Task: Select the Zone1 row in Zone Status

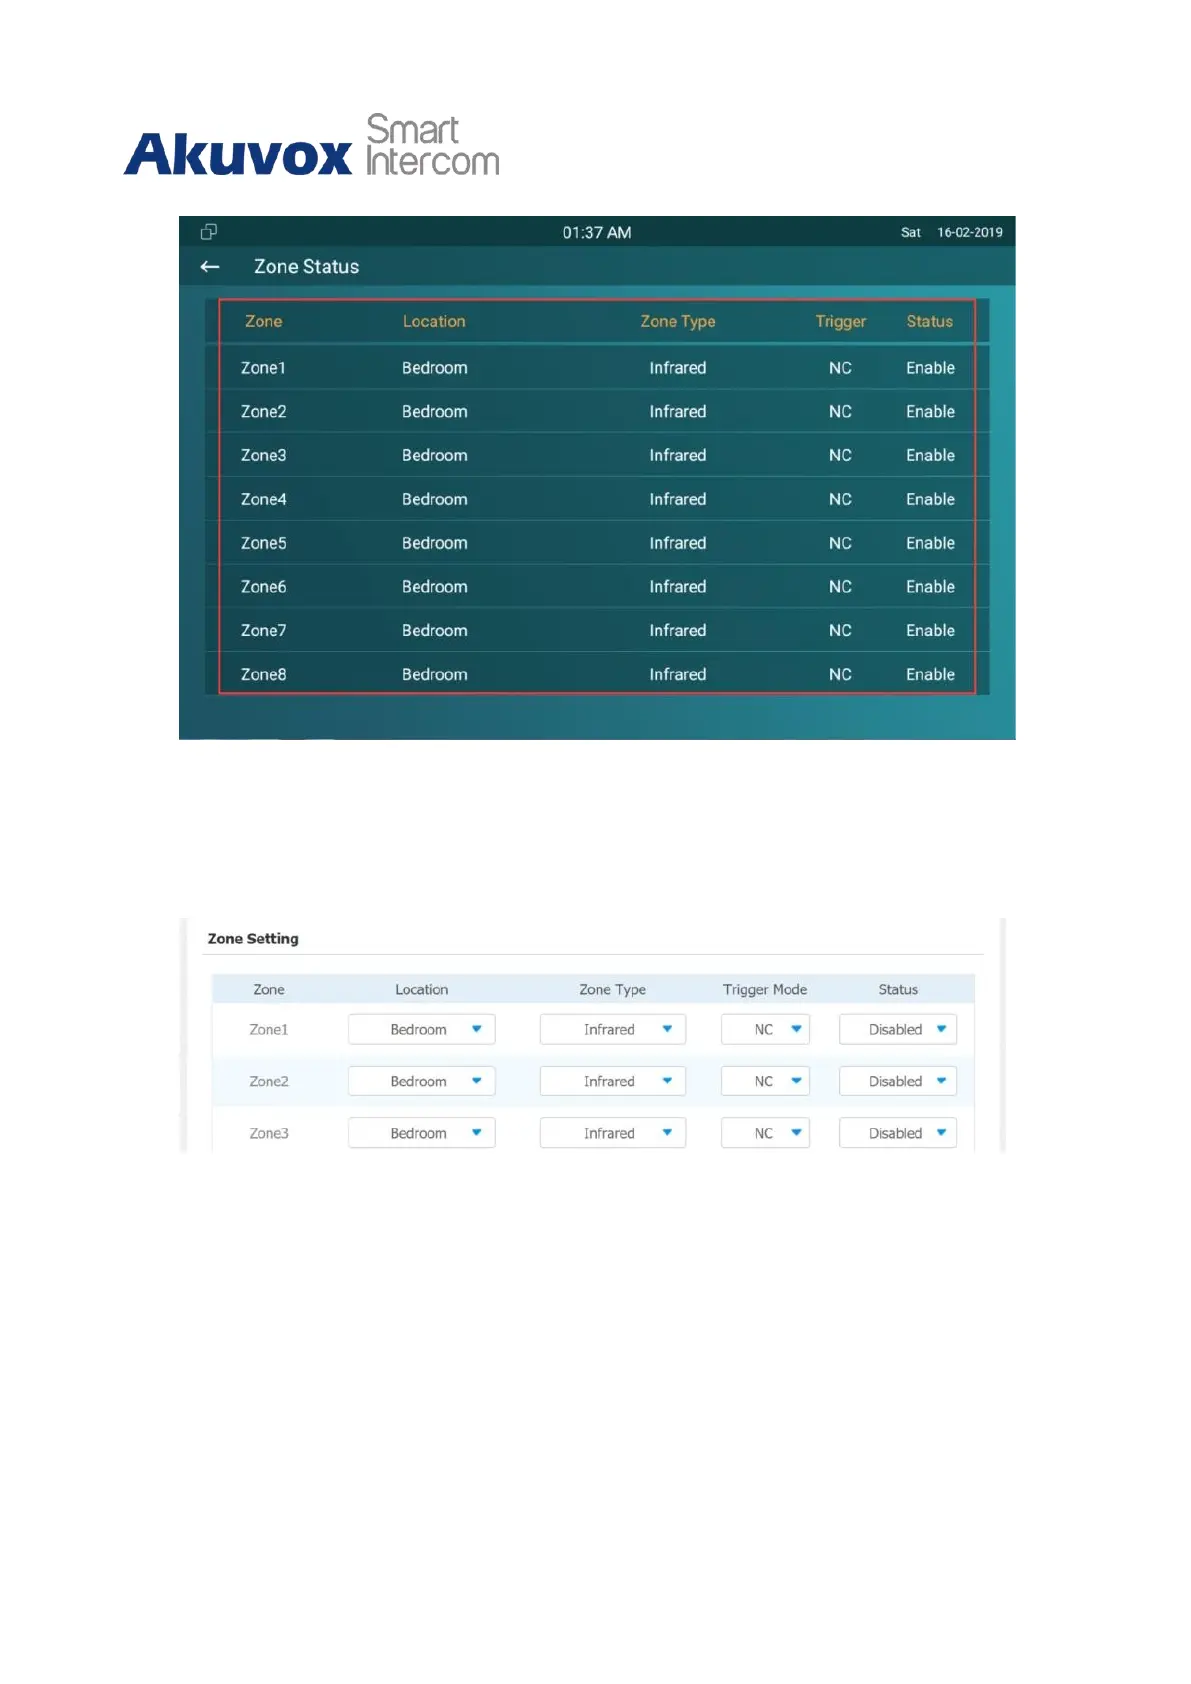Action: coord(597,368)
